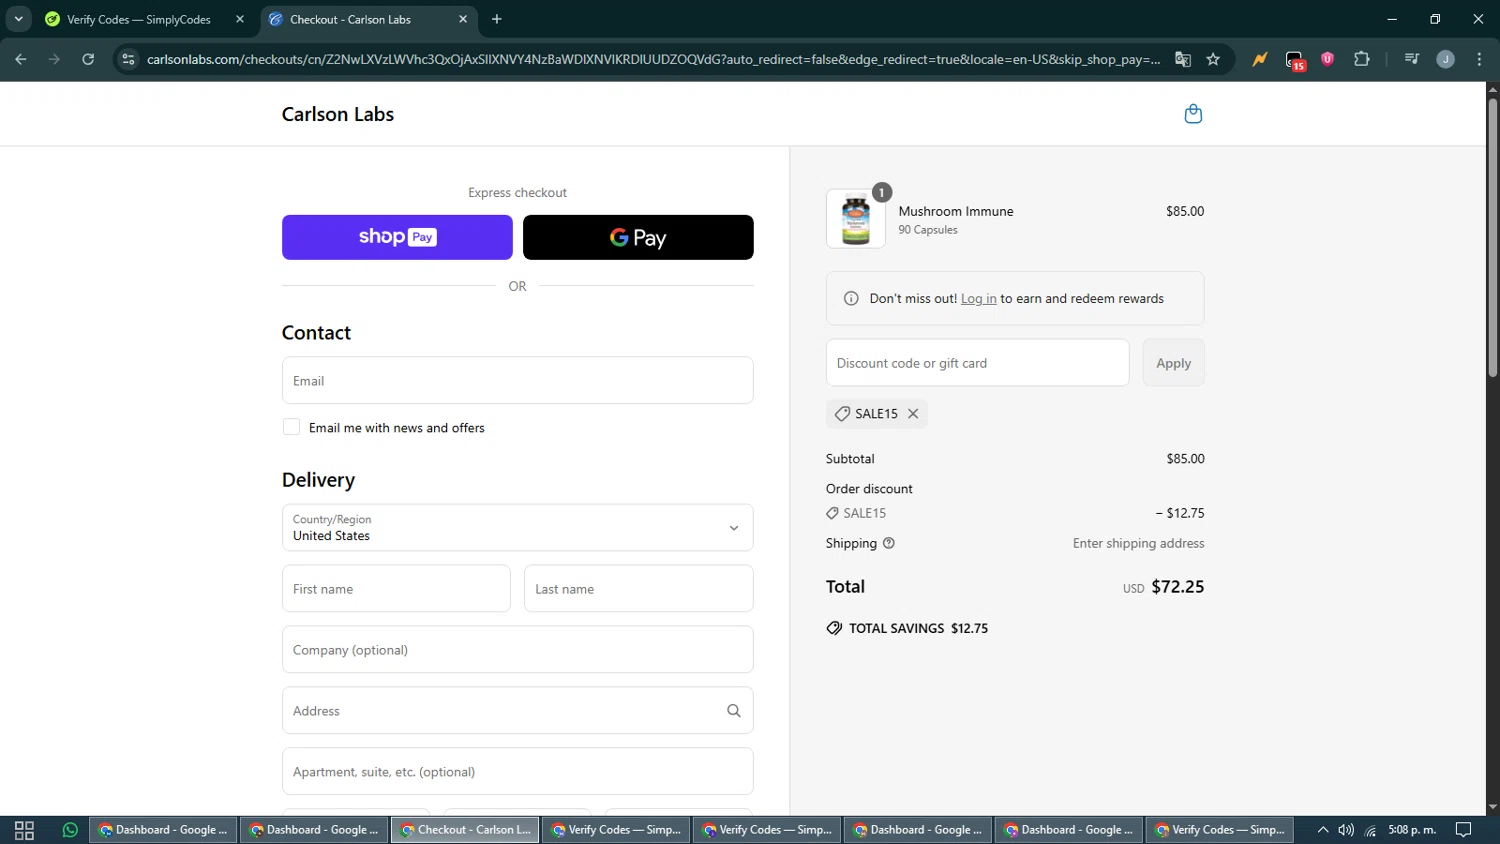
Task: Open Checkout - Carlson taskbar window
Action: tap(465, 830)
